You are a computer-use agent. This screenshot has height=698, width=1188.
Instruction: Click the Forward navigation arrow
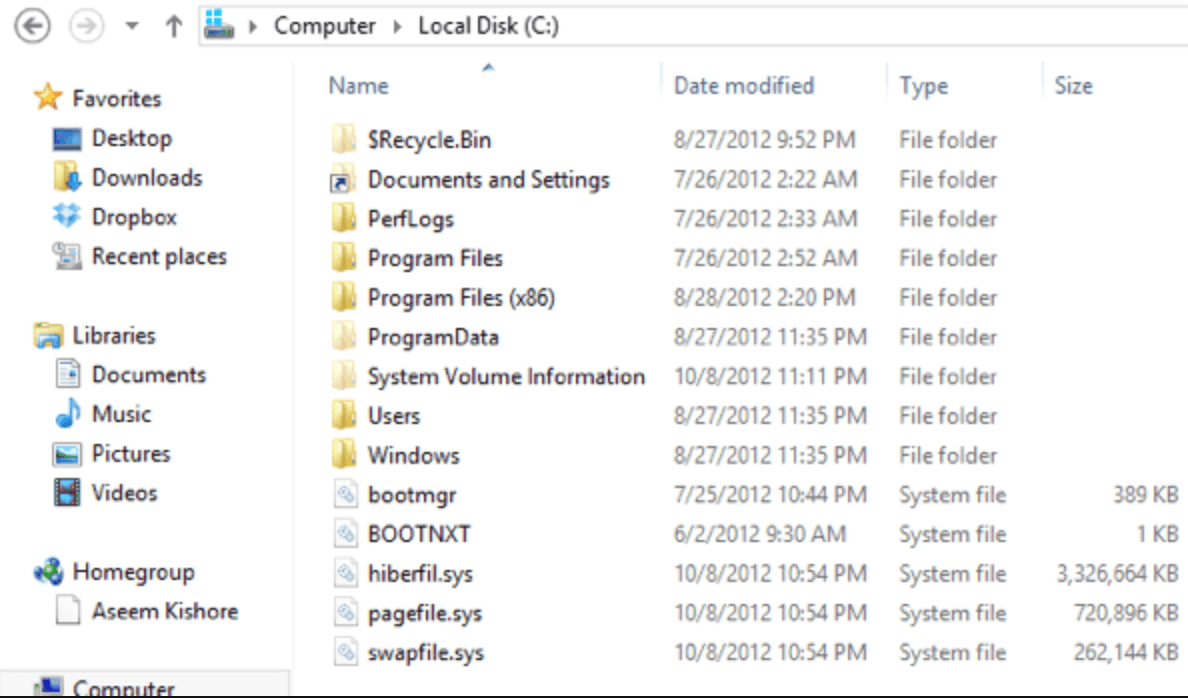point(86,26)
